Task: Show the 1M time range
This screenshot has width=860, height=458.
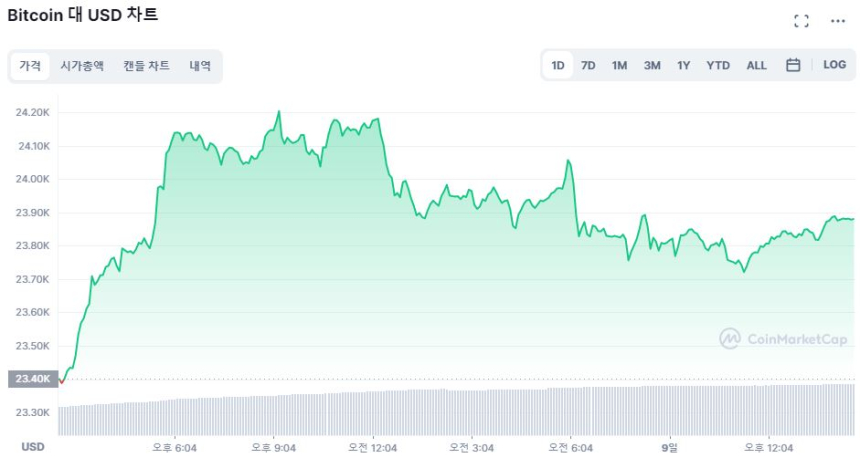Action: 619,66
